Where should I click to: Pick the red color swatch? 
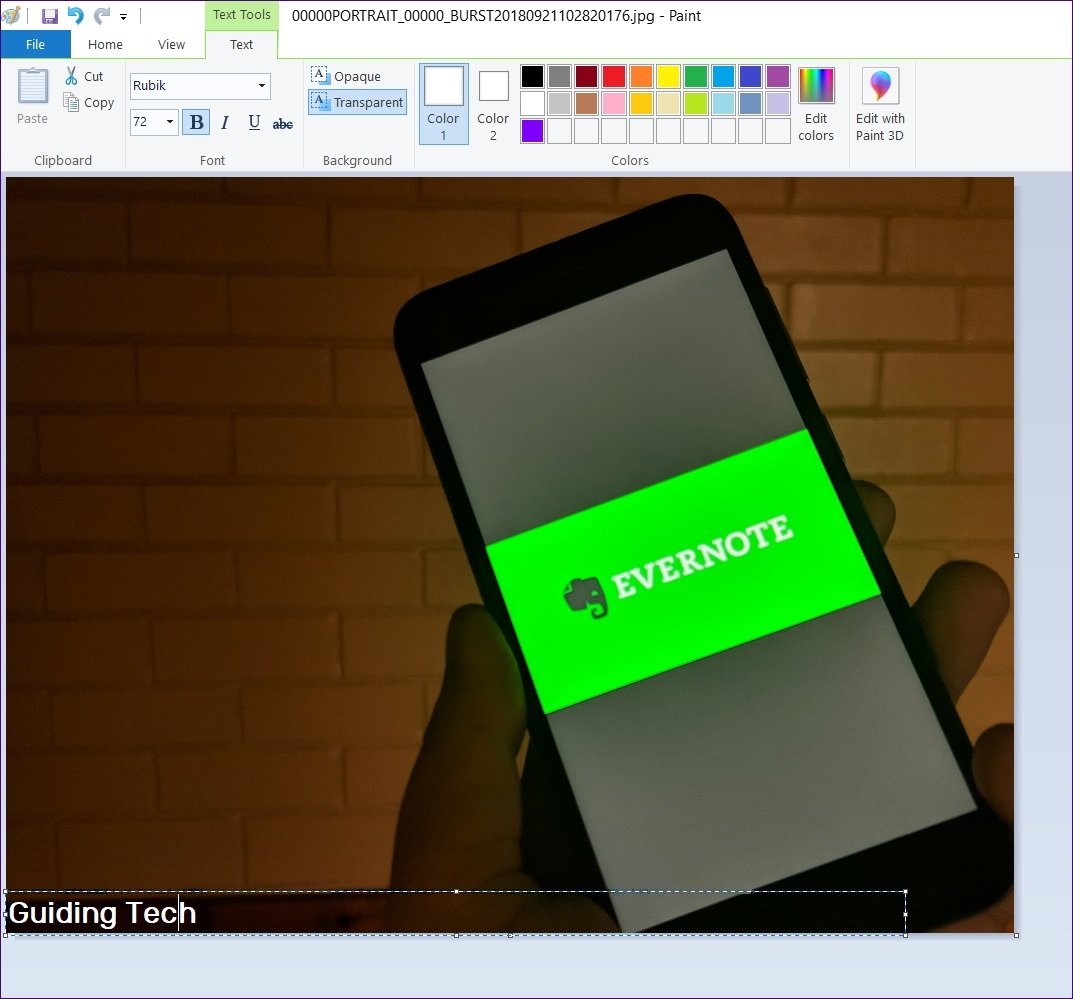pyautogui.click(x=613, y=76)
